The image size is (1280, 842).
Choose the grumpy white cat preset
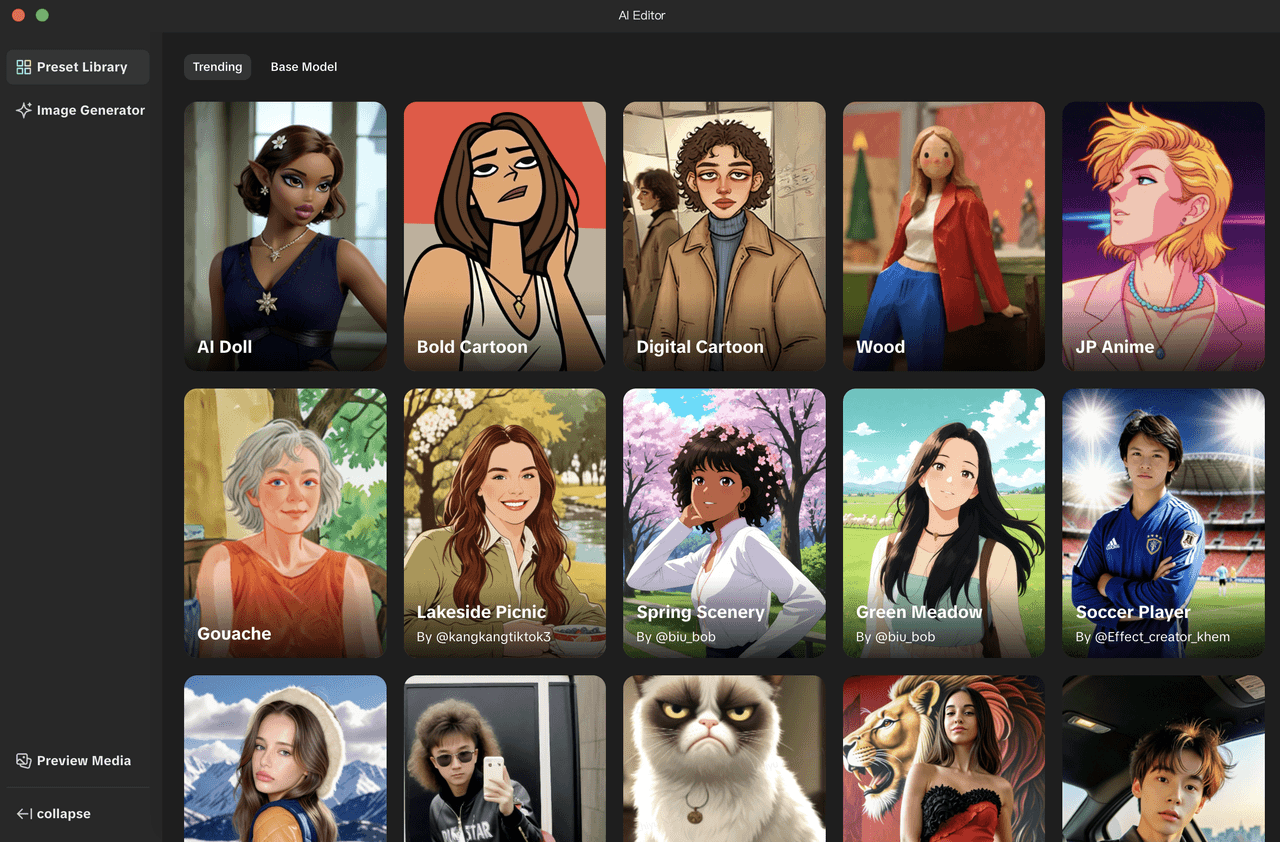724,759
